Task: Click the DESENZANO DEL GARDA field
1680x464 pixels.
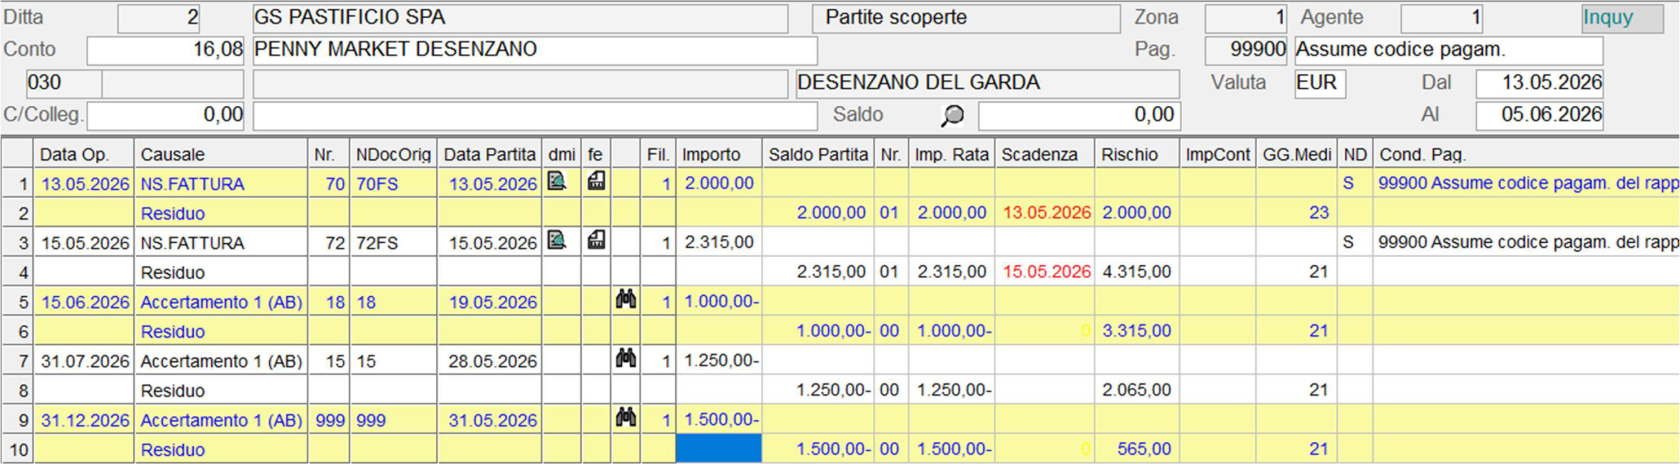Action: (x=987, y=83)
